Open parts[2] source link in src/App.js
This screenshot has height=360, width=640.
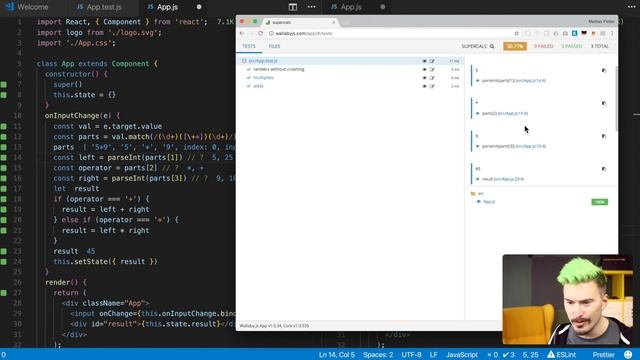[513, 113]
